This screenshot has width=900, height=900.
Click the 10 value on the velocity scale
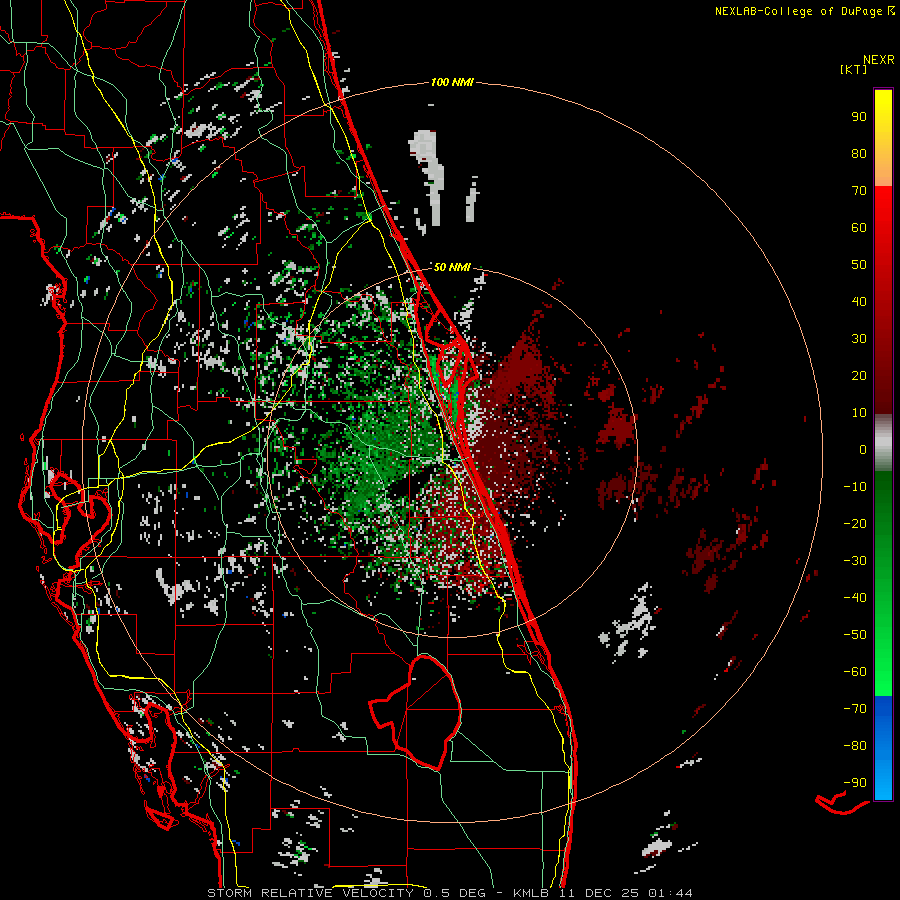pos(859,413)
